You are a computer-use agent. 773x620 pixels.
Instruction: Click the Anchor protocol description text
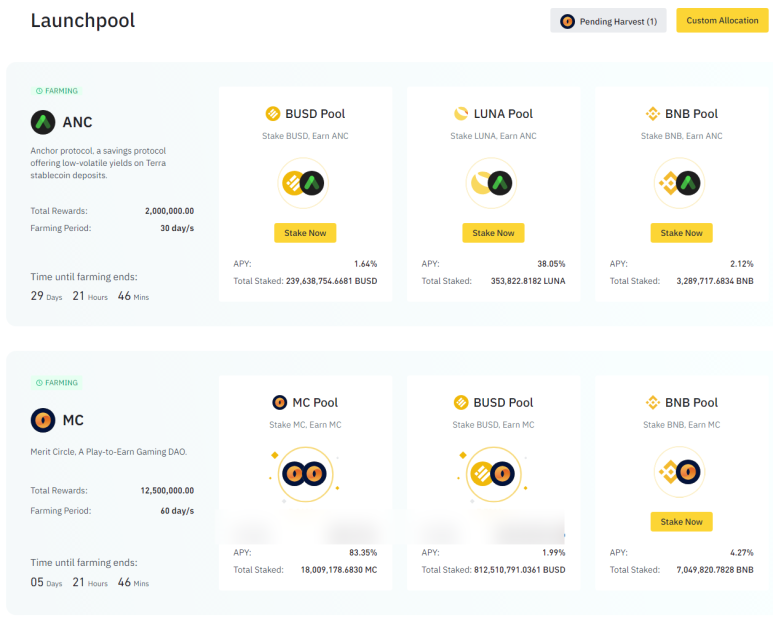[x=98, y=163]
